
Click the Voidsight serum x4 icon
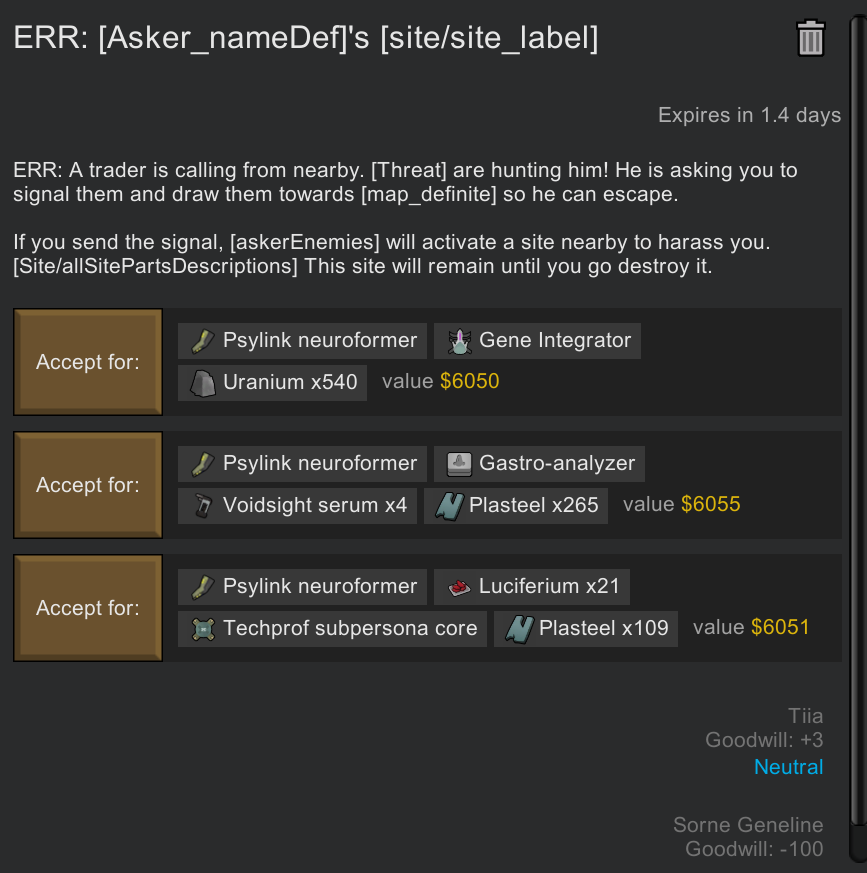[x=203, y=506]
